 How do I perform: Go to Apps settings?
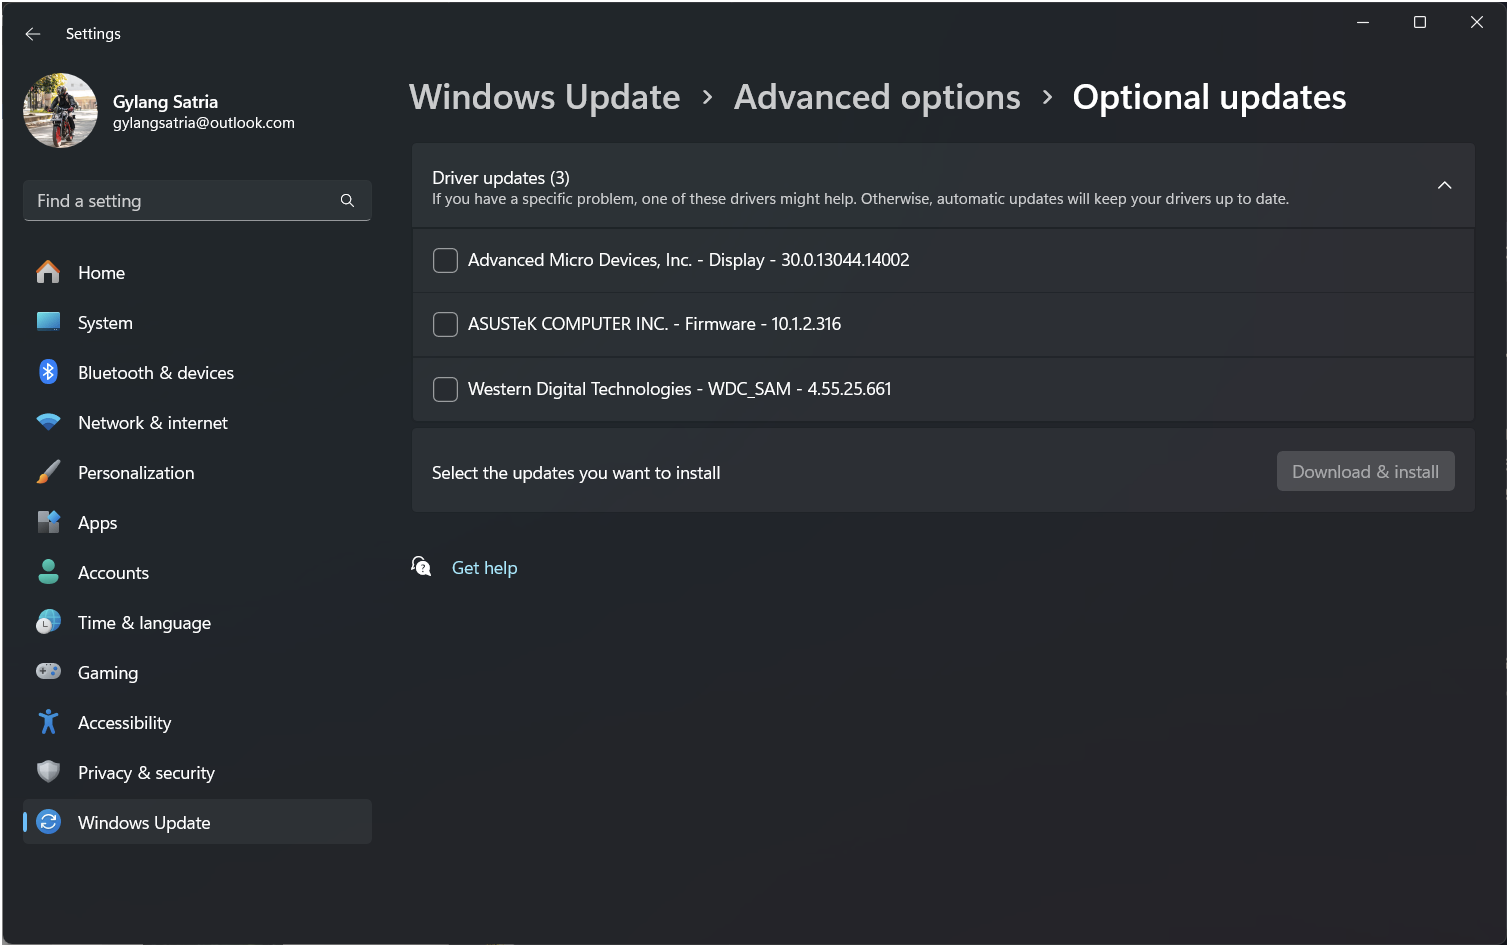197,522
